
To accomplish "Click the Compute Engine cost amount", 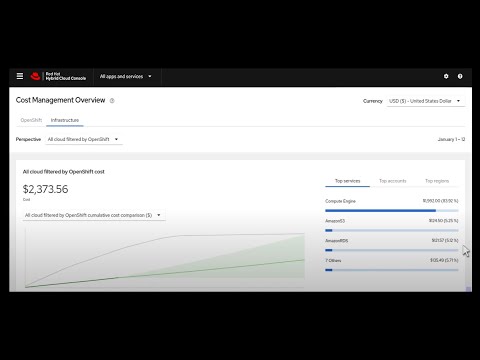I will pyautogui.click(x=440, y=201).
